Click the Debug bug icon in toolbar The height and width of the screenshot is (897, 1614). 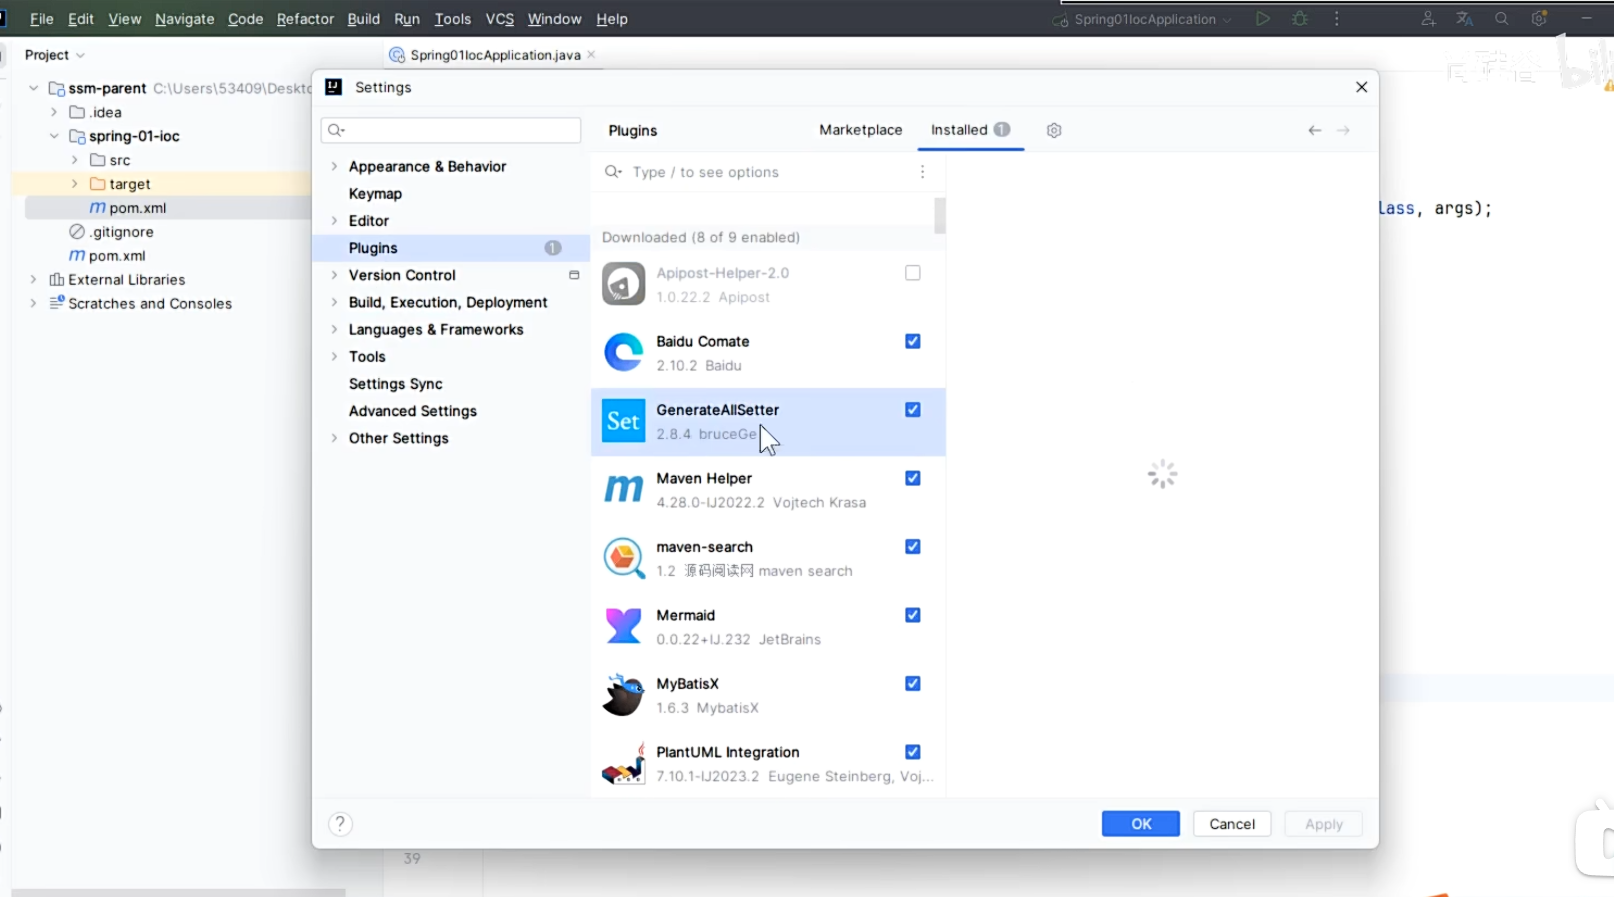click(x=1300, y=19)
